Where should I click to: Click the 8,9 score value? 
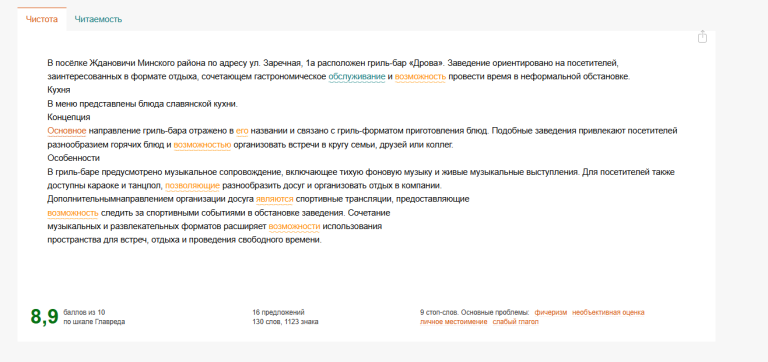point(45,317)
